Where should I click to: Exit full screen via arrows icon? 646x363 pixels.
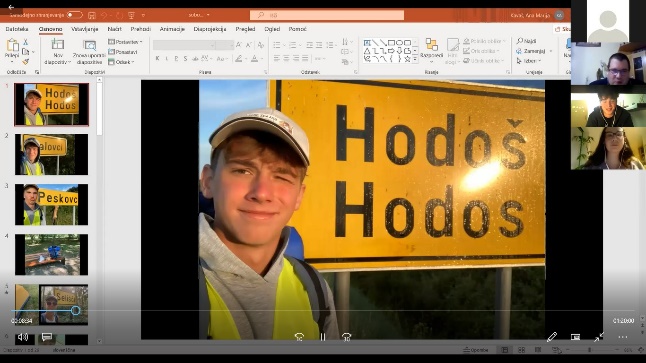pos(599,337)
